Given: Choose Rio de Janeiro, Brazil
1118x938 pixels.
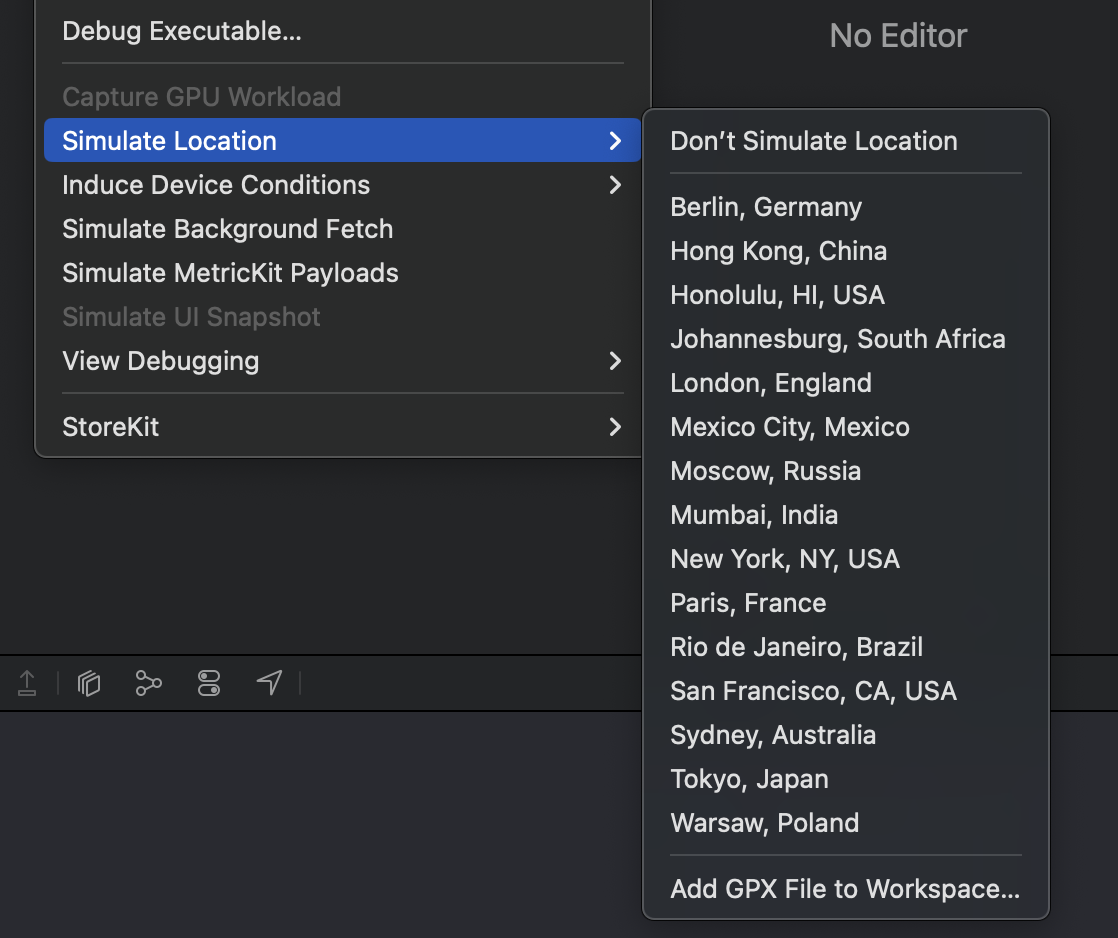Looking at the screenshot, I should point(846,647).
